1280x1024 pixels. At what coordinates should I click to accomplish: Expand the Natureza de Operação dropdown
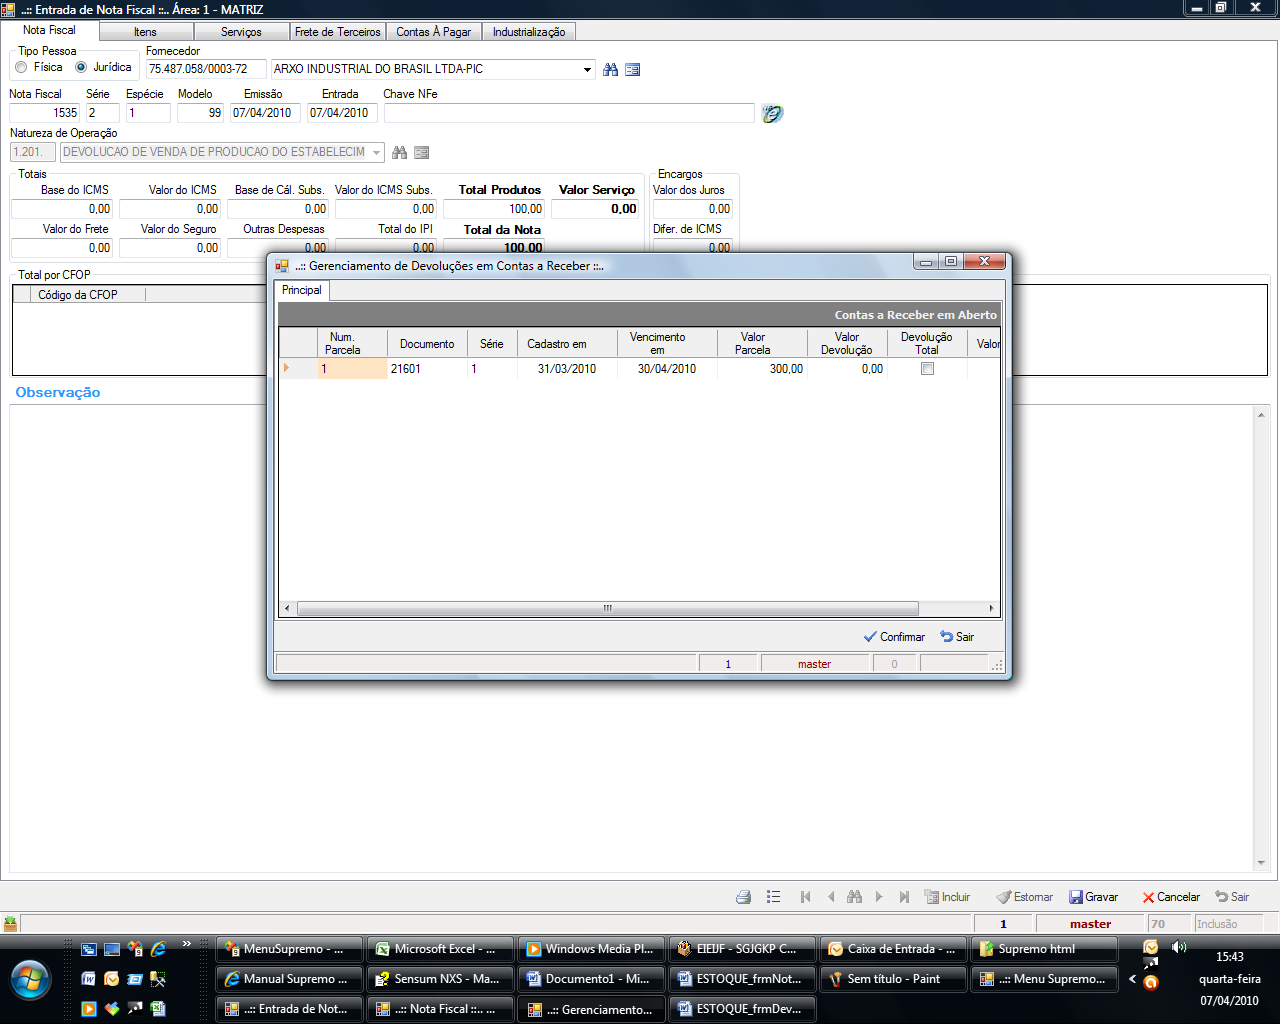point(377,153)
